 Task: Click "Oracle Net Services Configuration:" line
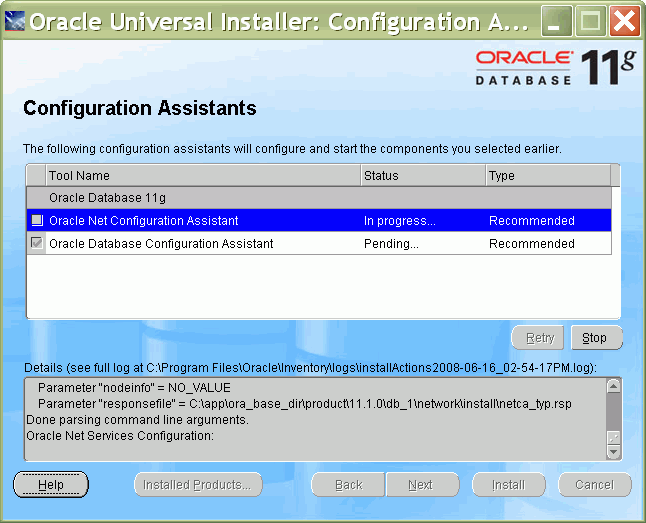[x=120, y=436]
